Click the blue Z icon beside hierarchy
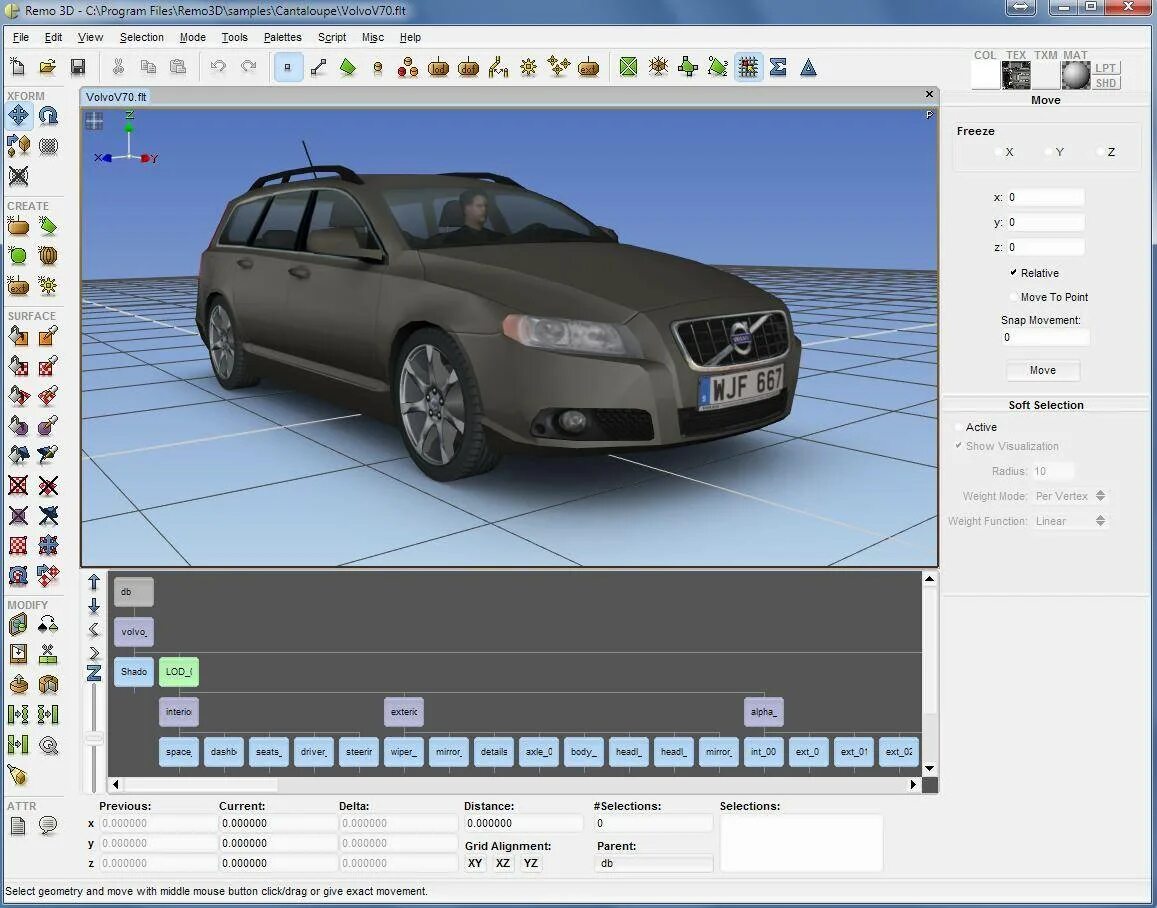Viewport: 1157px width, 908px height. click(x=94, y=673)
